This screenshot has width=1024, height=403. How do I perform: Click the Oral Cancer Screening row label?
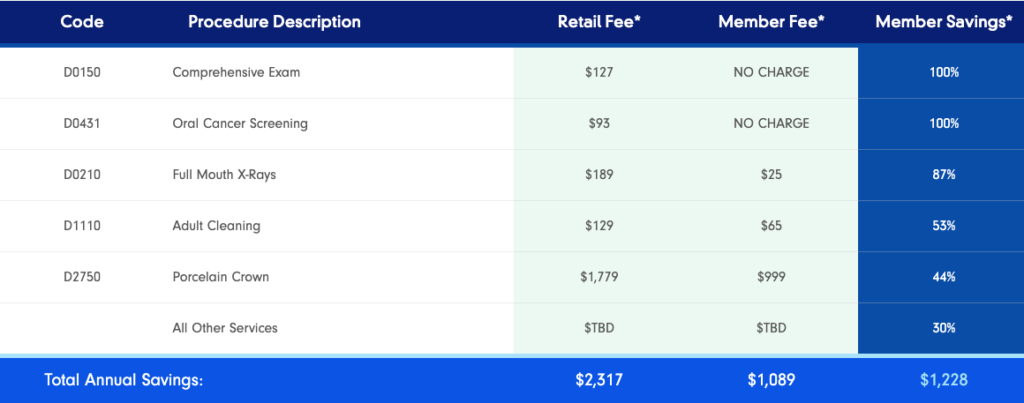tap(240, 124)
